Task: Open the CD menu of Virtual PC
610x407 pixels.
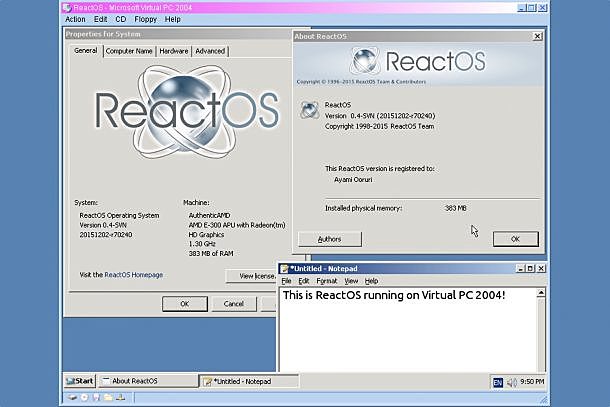Action: tap(121, 19)
